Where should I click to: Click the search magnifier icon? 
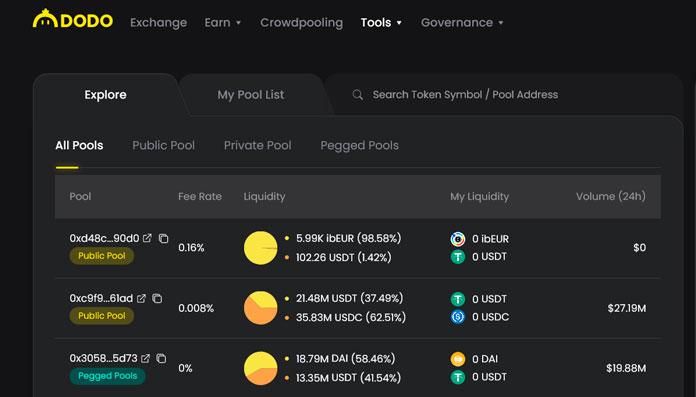pos(358,95)
